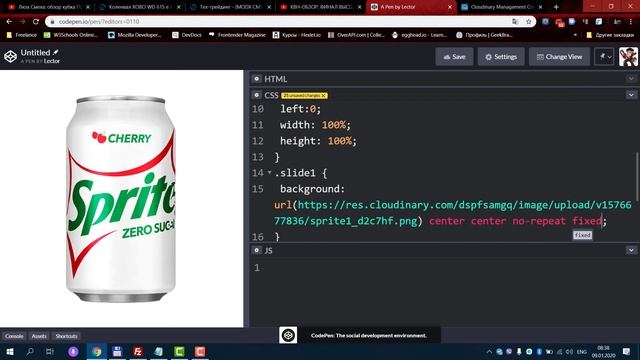This screenshot has width=640, height=360.
Task: Open Windows search from taskbar
Action: [30, 351]
